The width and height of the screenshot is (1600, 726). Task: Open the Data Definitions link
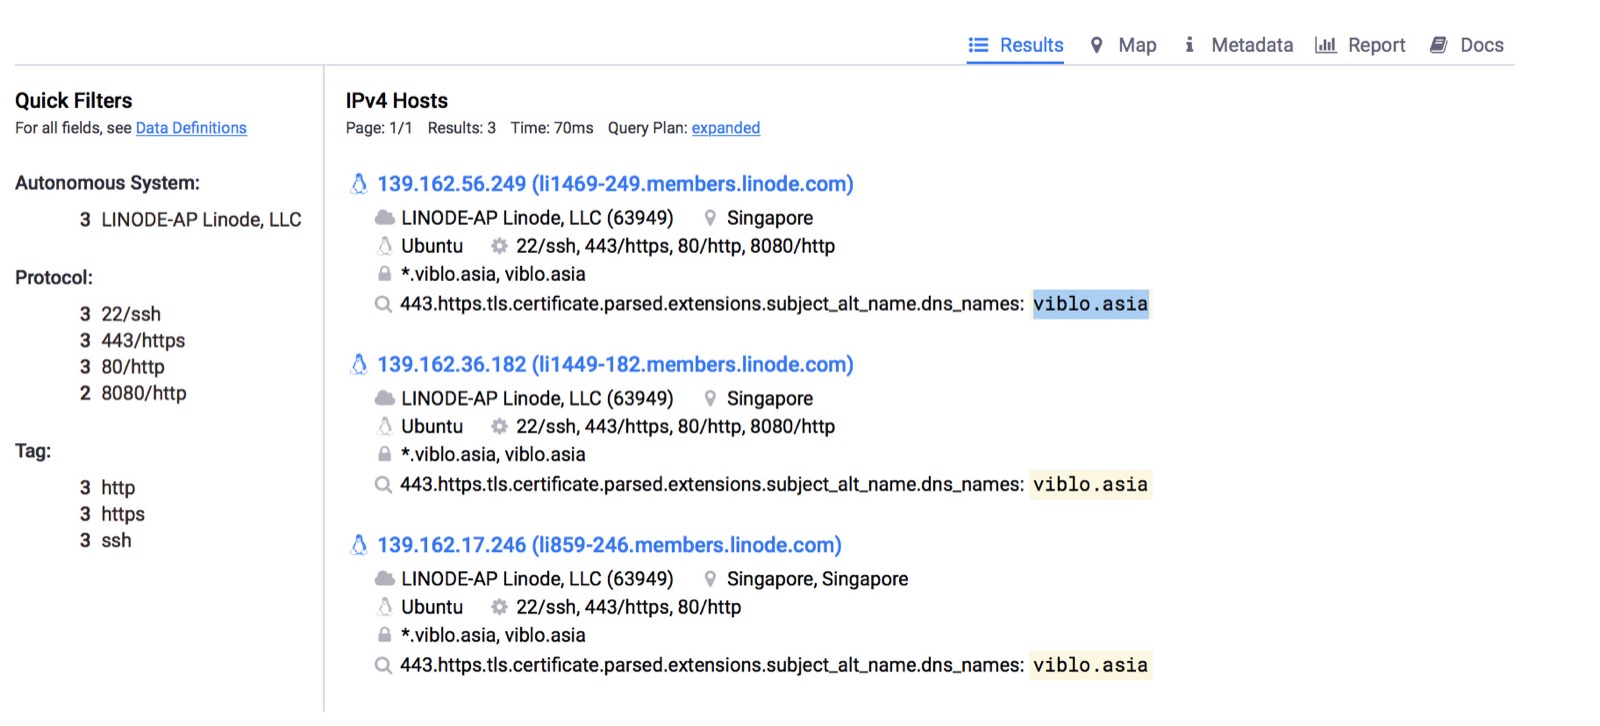coord(191,128)
